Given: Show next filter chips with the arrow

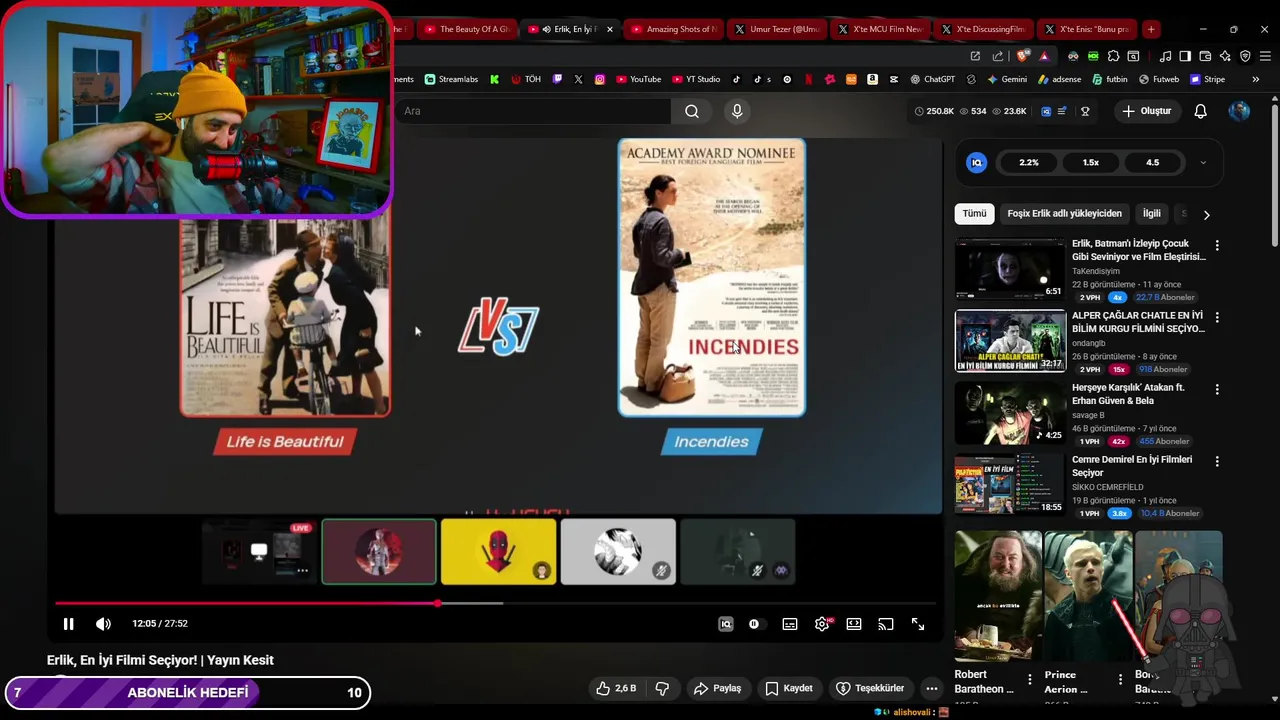Looking at the screenshot, I should coord(1206,214).
